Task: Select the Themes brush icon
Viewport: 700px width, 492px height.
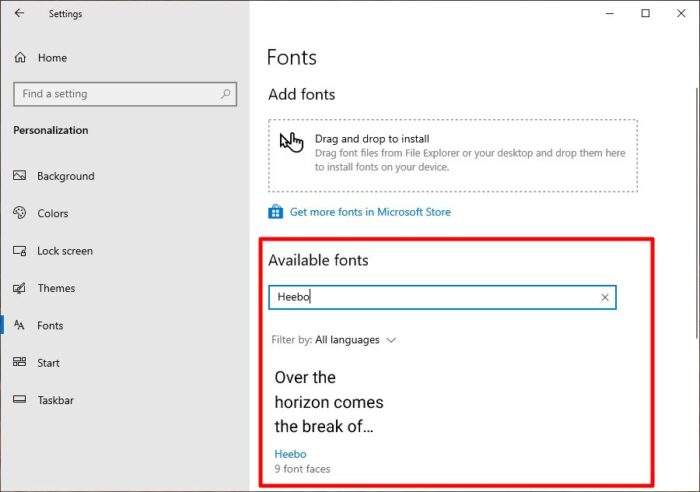Action: click(19, 288)
